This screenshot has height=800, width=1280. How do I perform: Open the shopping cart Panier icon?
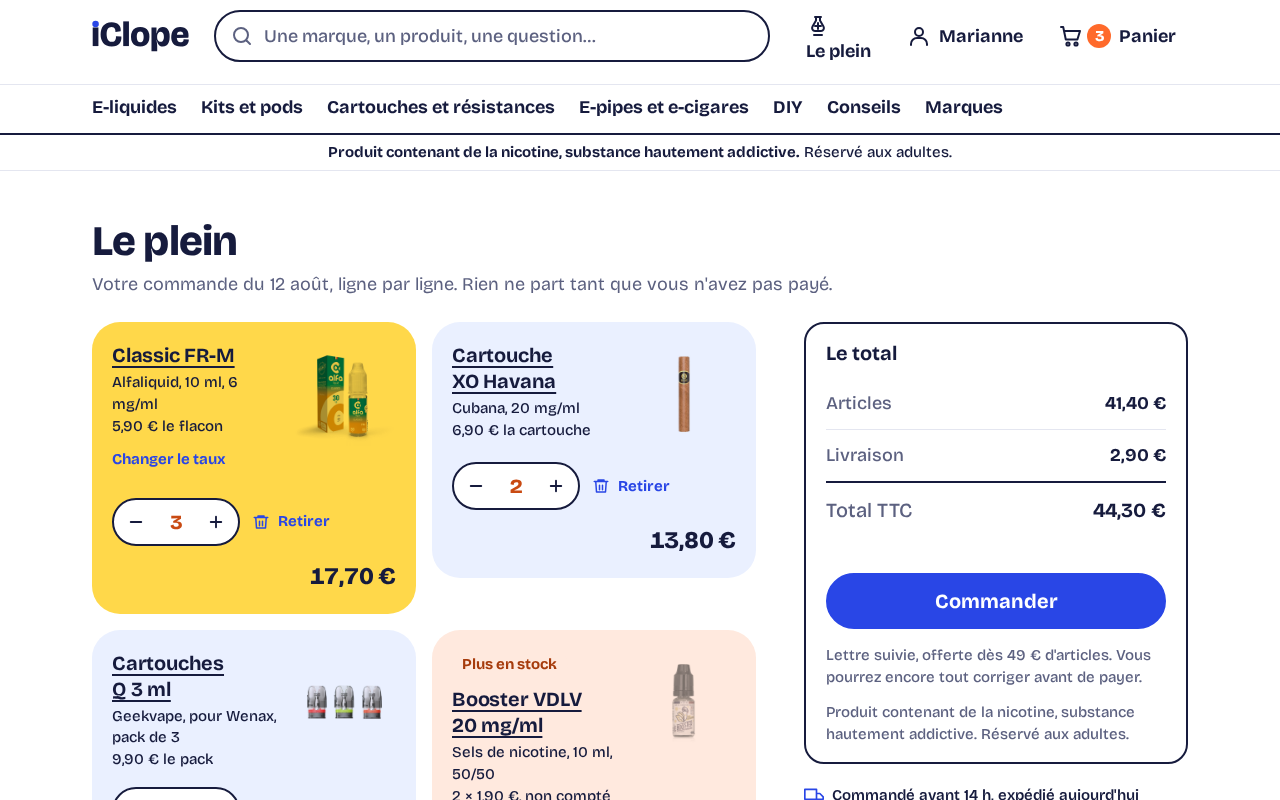click(x=1070, y=36)
